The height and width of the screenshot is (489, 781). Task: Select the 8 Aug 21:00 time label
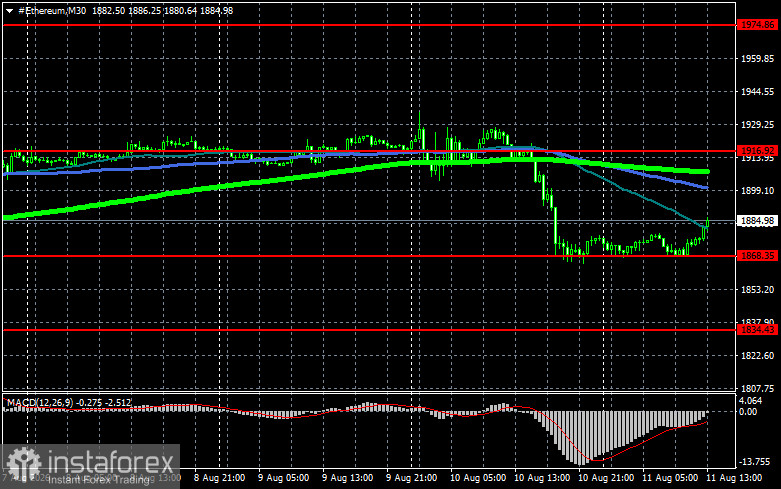click(x=219, y=478)
